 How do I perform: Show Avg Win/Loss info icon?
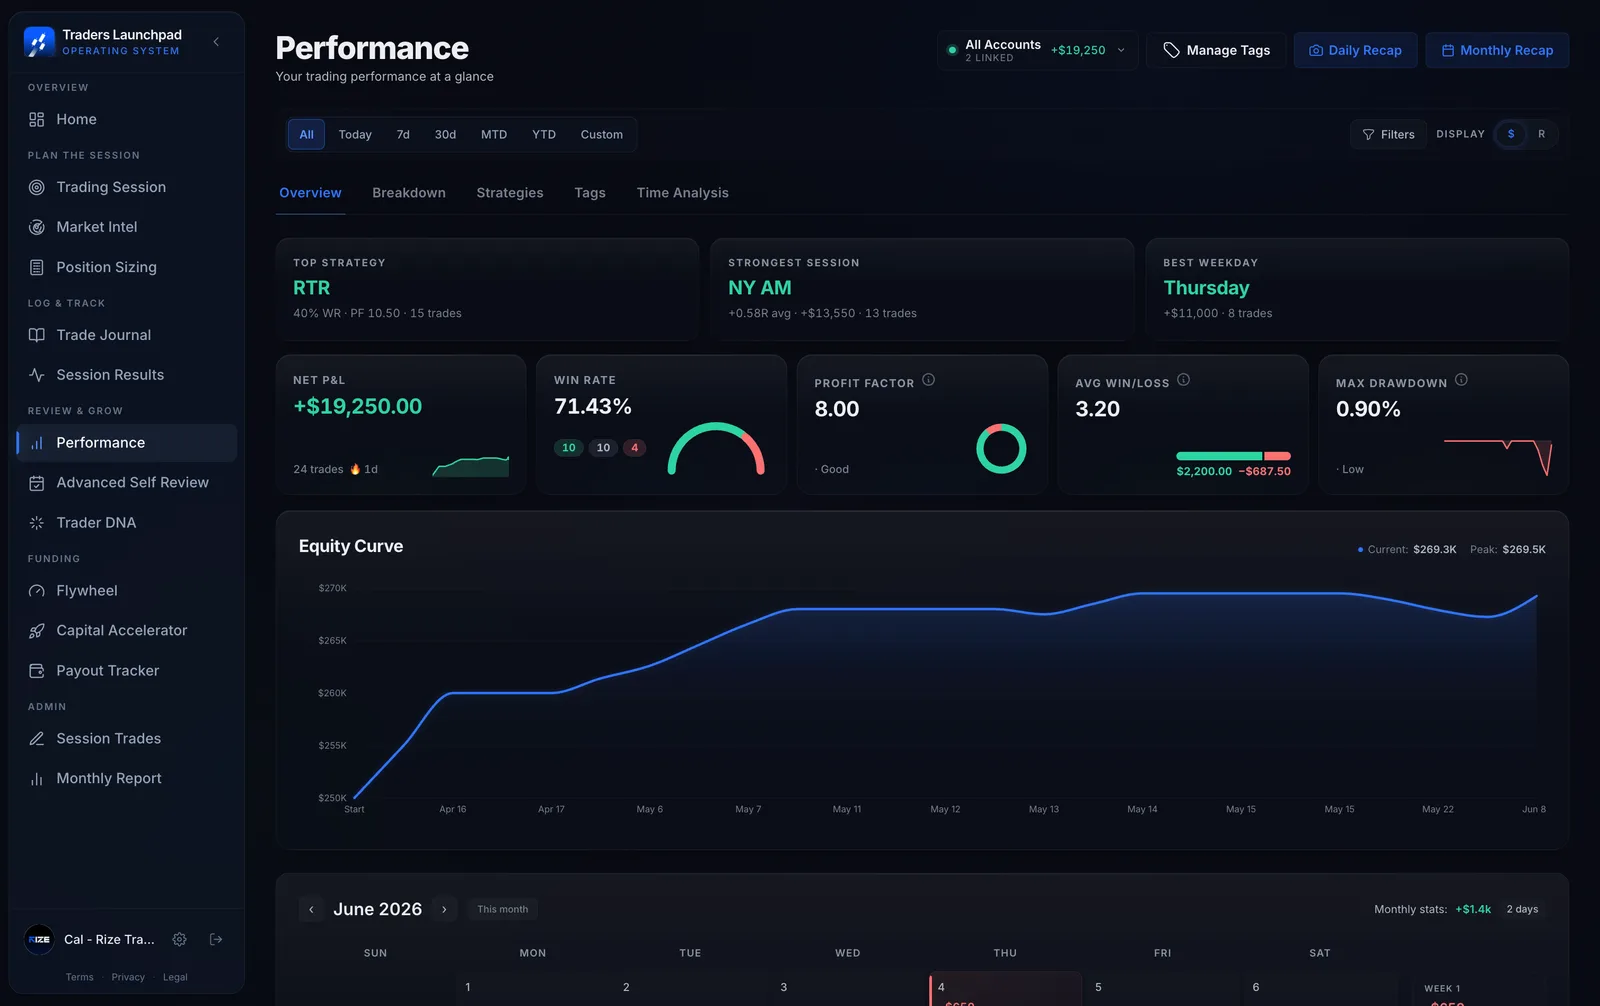(1184, 380)
